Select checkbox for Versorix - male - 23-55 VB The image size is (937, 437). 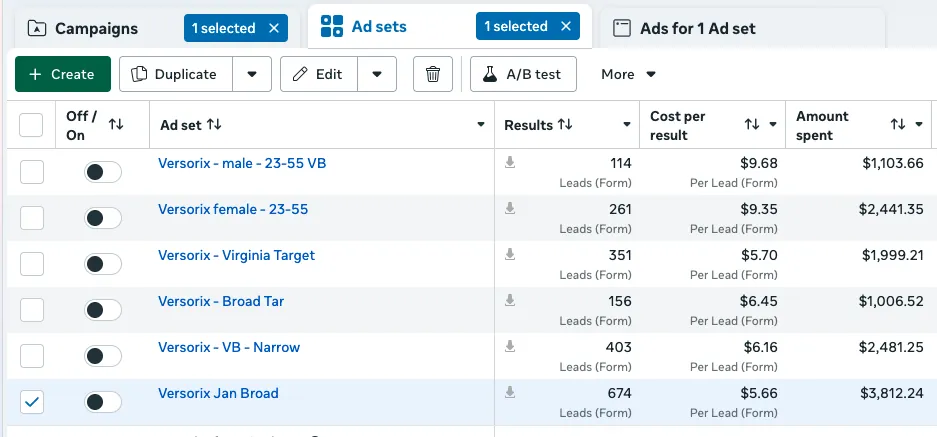tap(32, 172)
